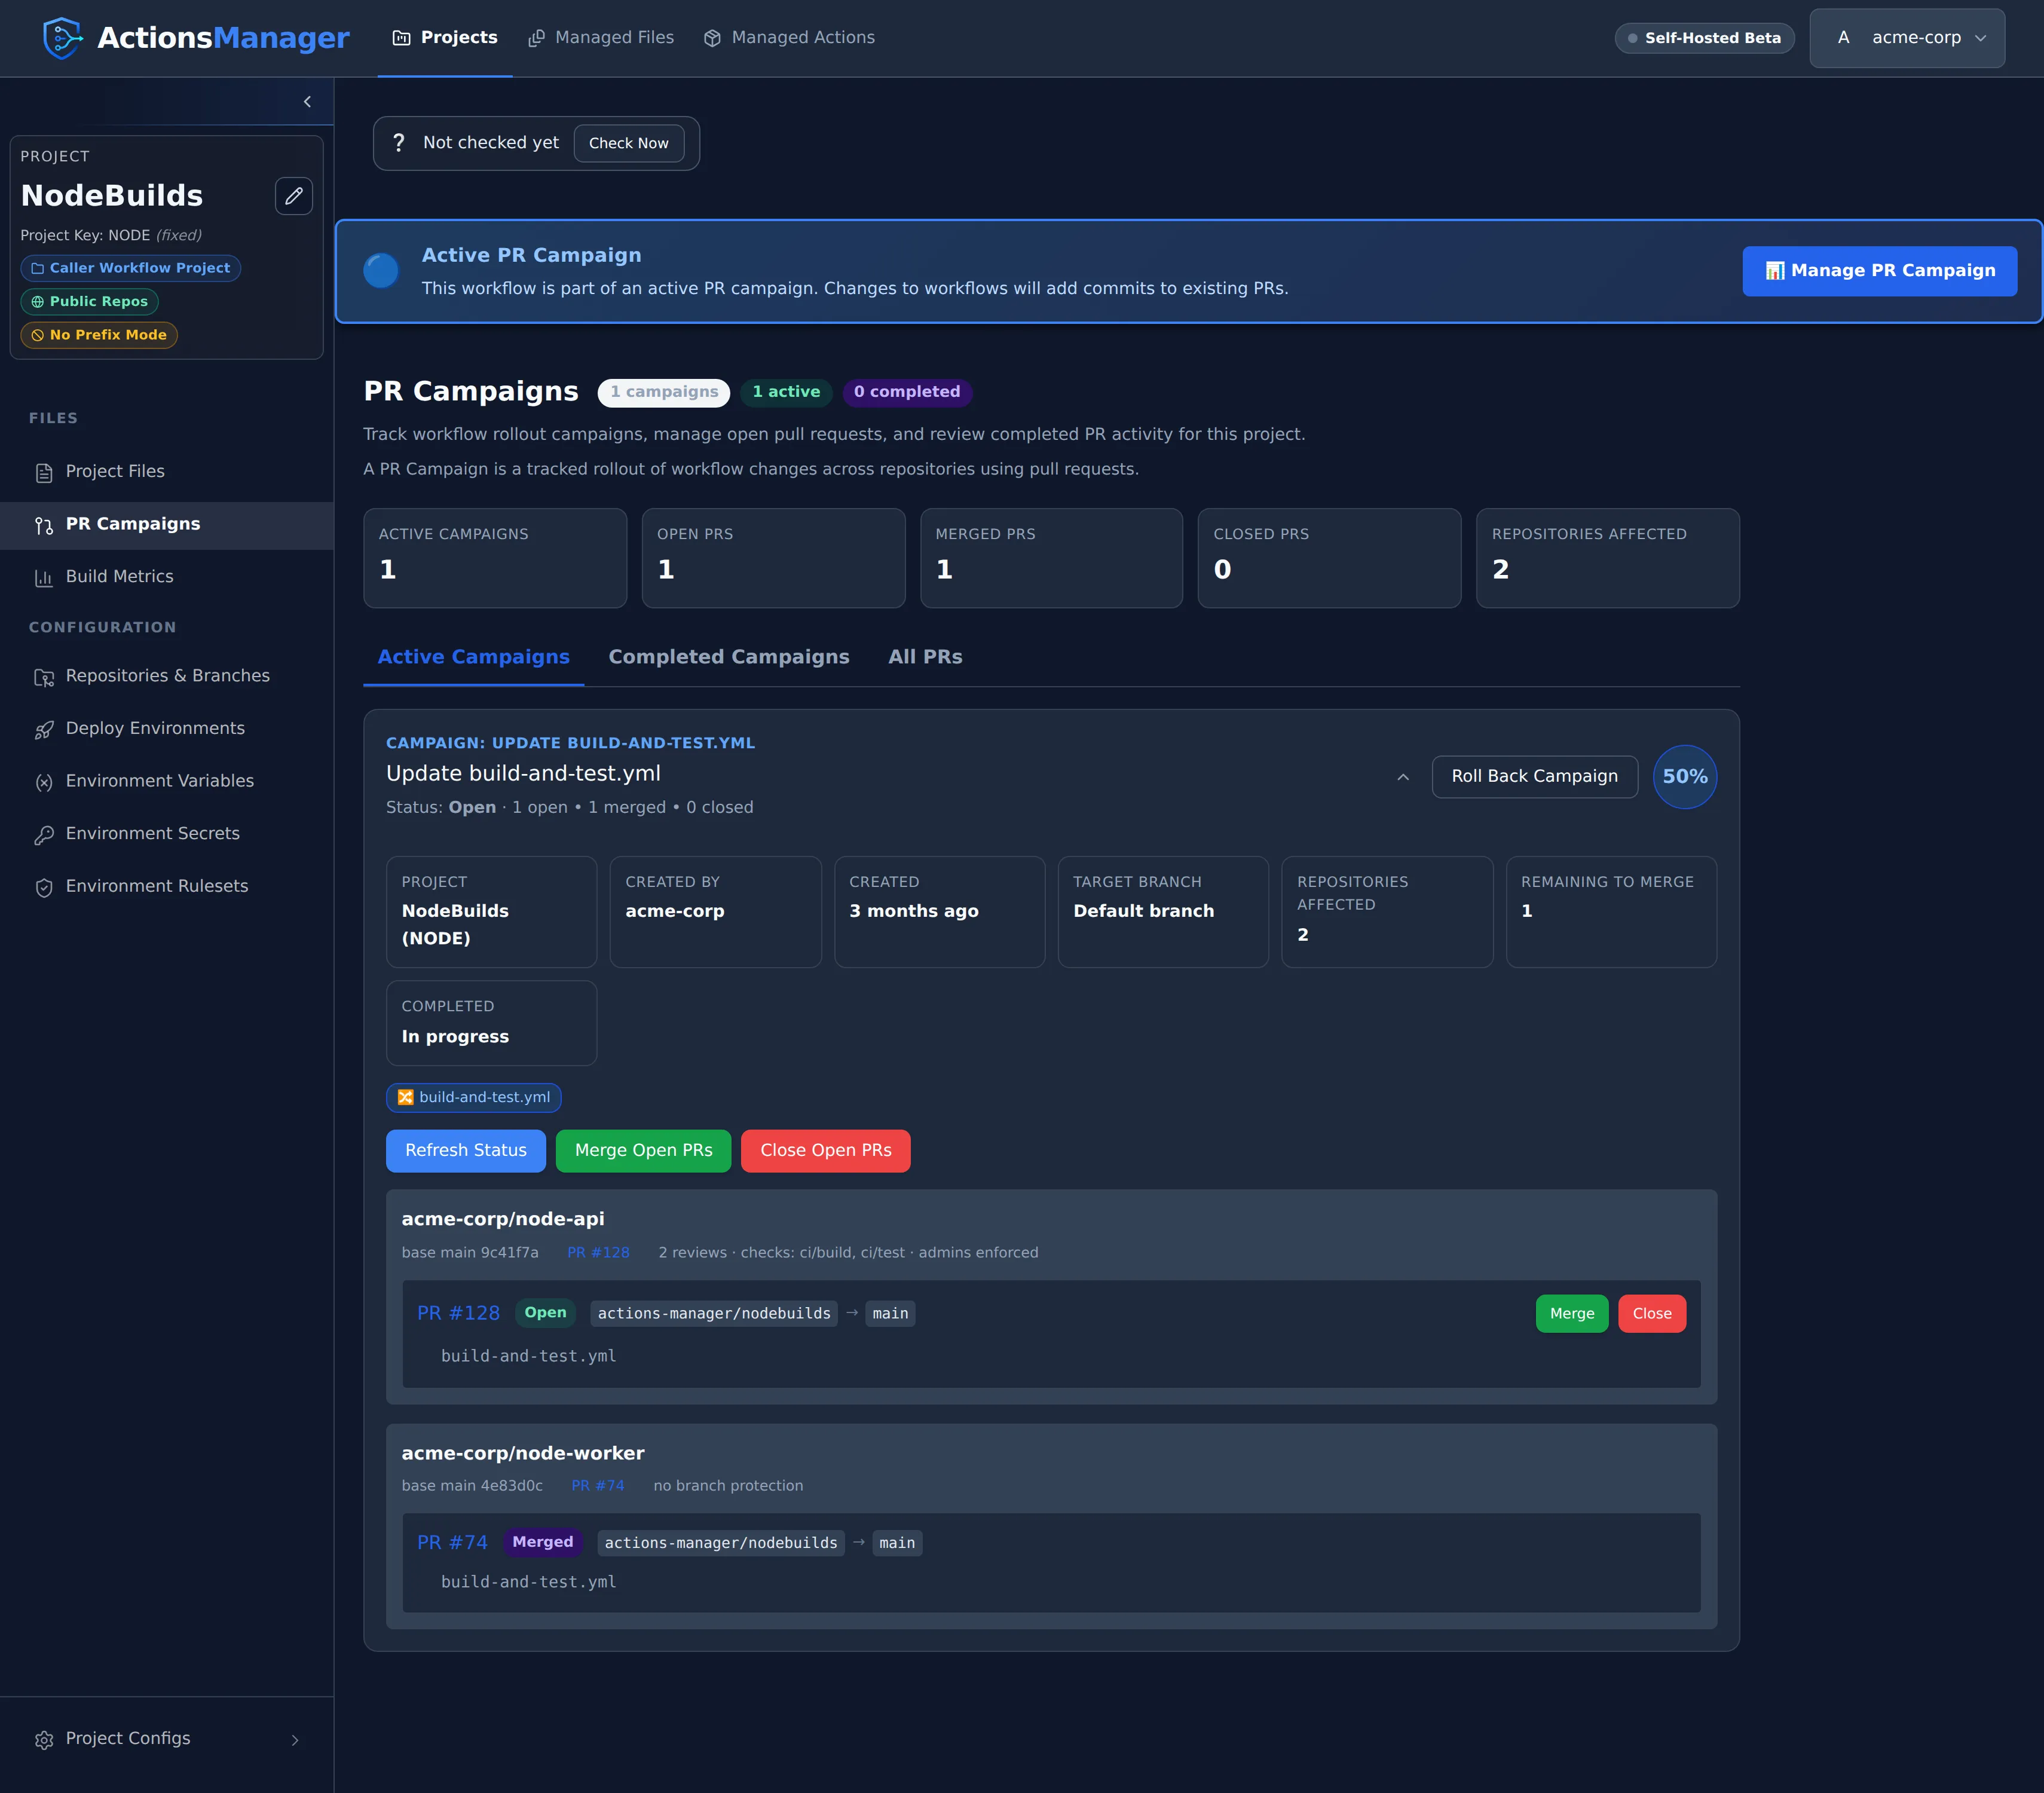Viewport: 2044px width, 1793px height.
Task: Switch to the All PRs tab
Action: (925, 657)
